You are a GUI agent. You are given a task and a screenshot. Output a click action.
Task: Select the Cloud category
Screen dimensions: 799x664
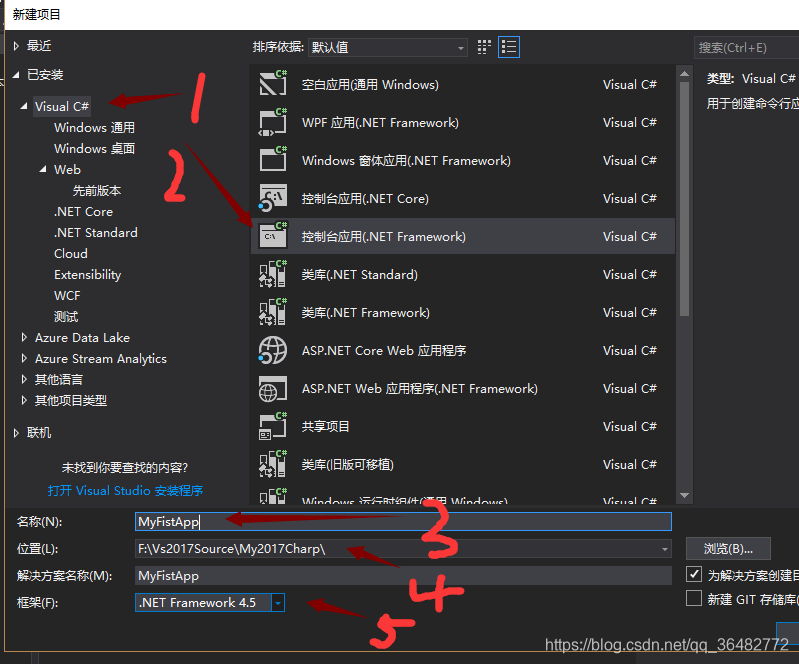70,253
